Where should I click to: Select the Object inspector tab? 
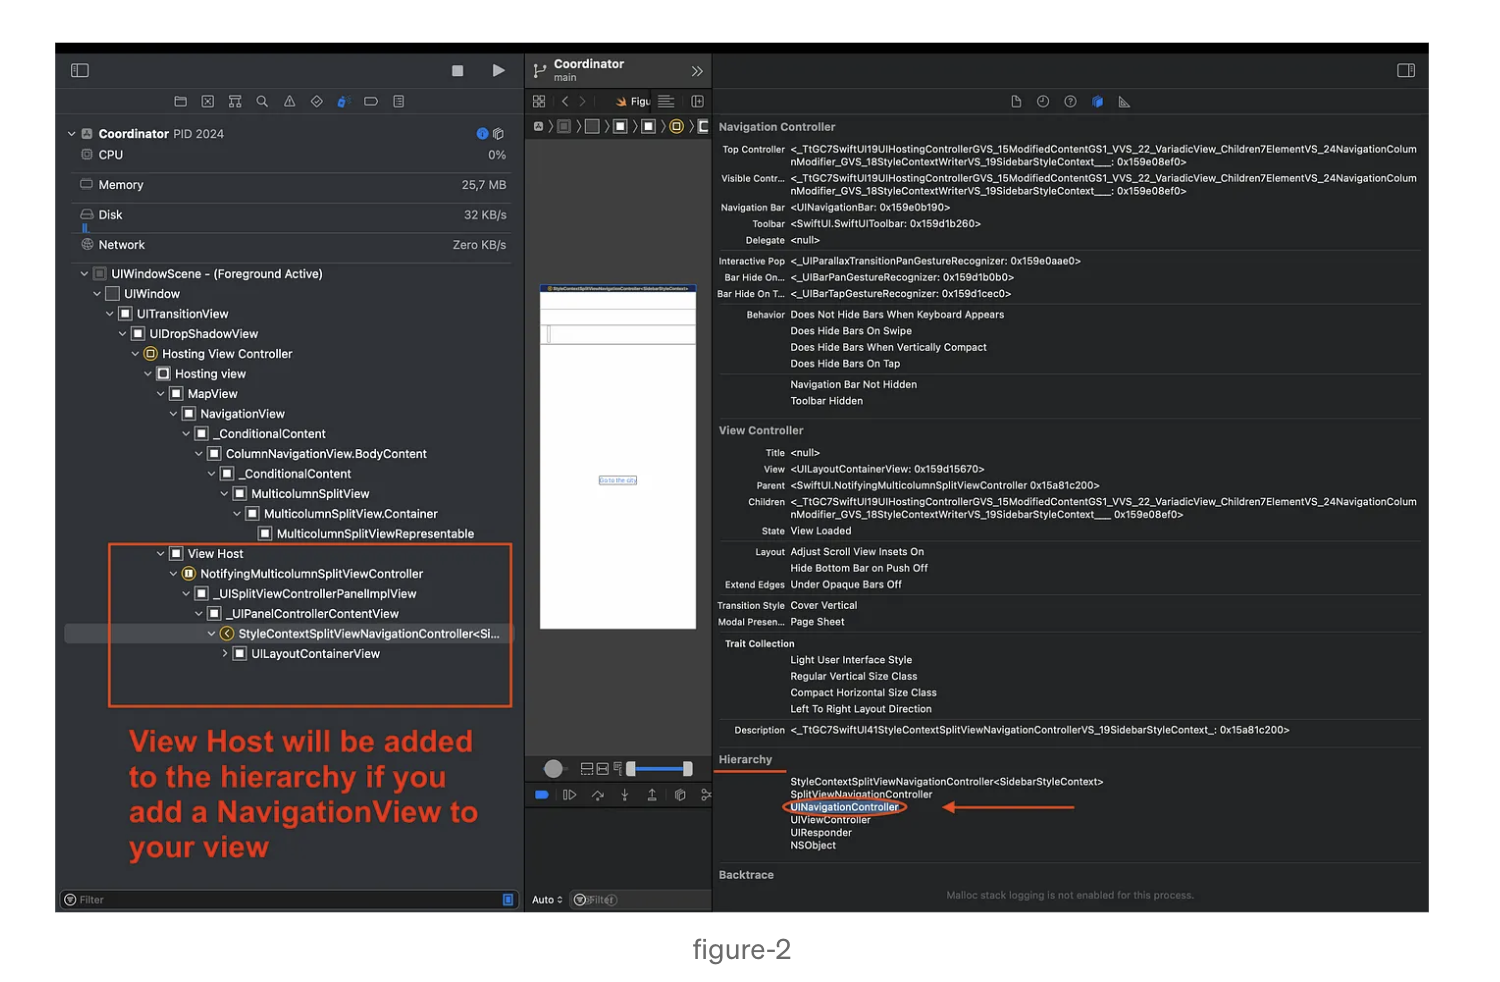click(x=1097, y=101)
